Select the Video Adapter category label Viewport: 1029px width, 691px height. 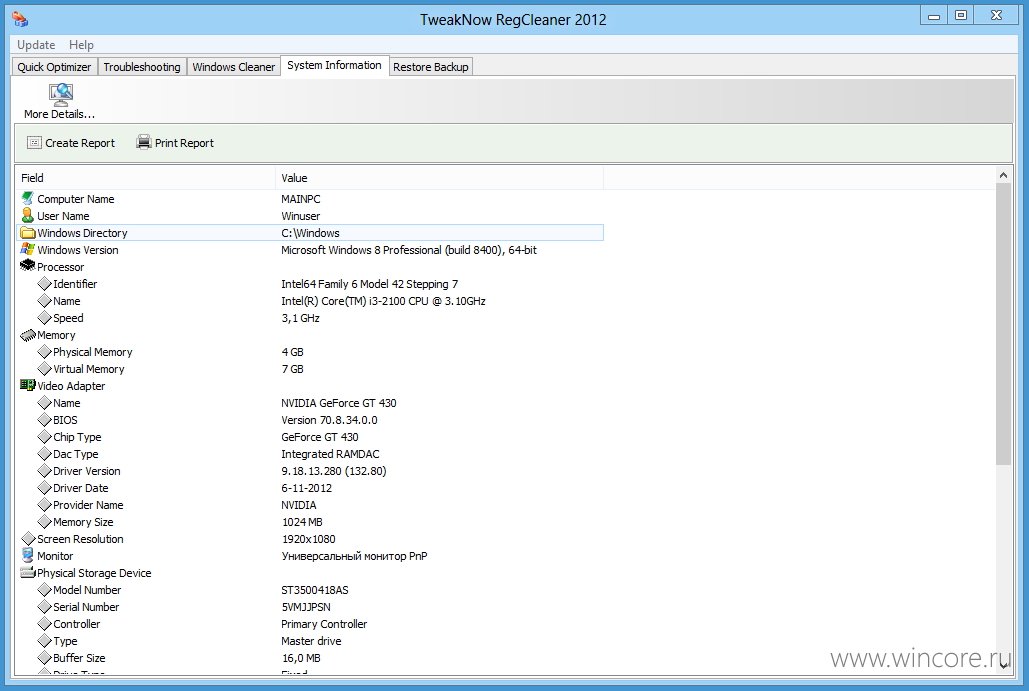pyautogui.click(x=71, y=386)
